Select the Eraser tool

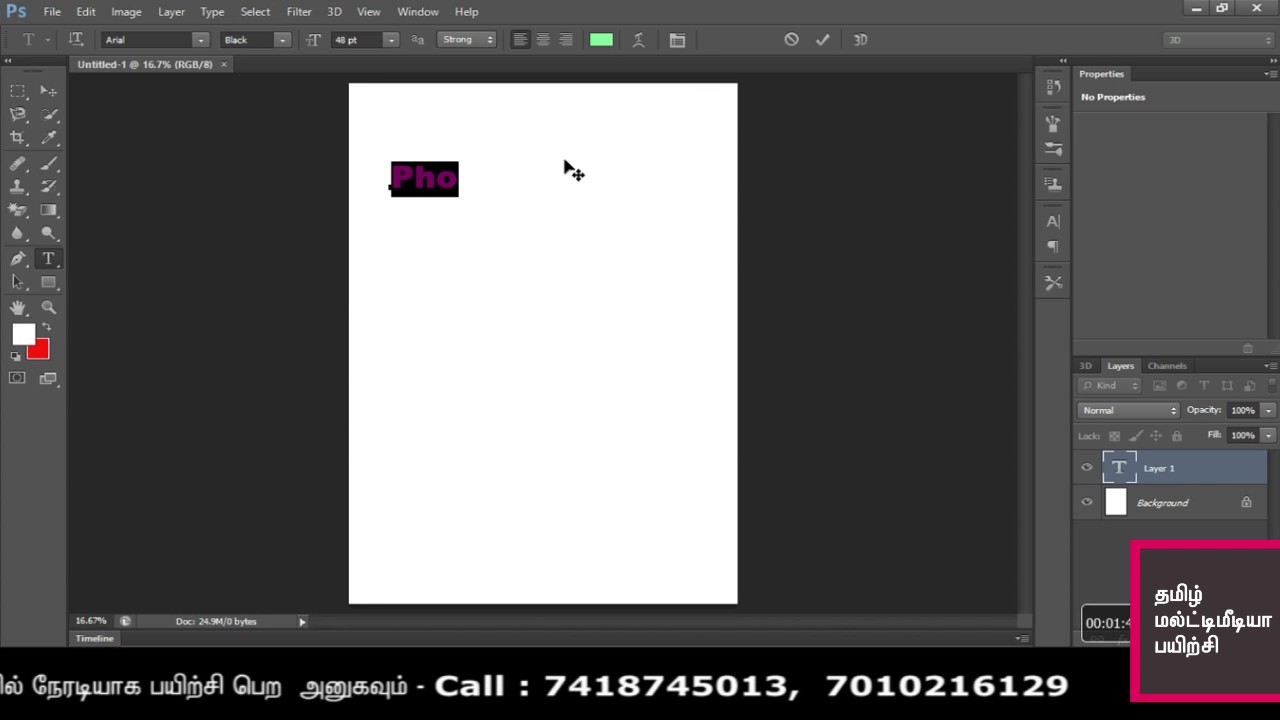click(18, 210)
